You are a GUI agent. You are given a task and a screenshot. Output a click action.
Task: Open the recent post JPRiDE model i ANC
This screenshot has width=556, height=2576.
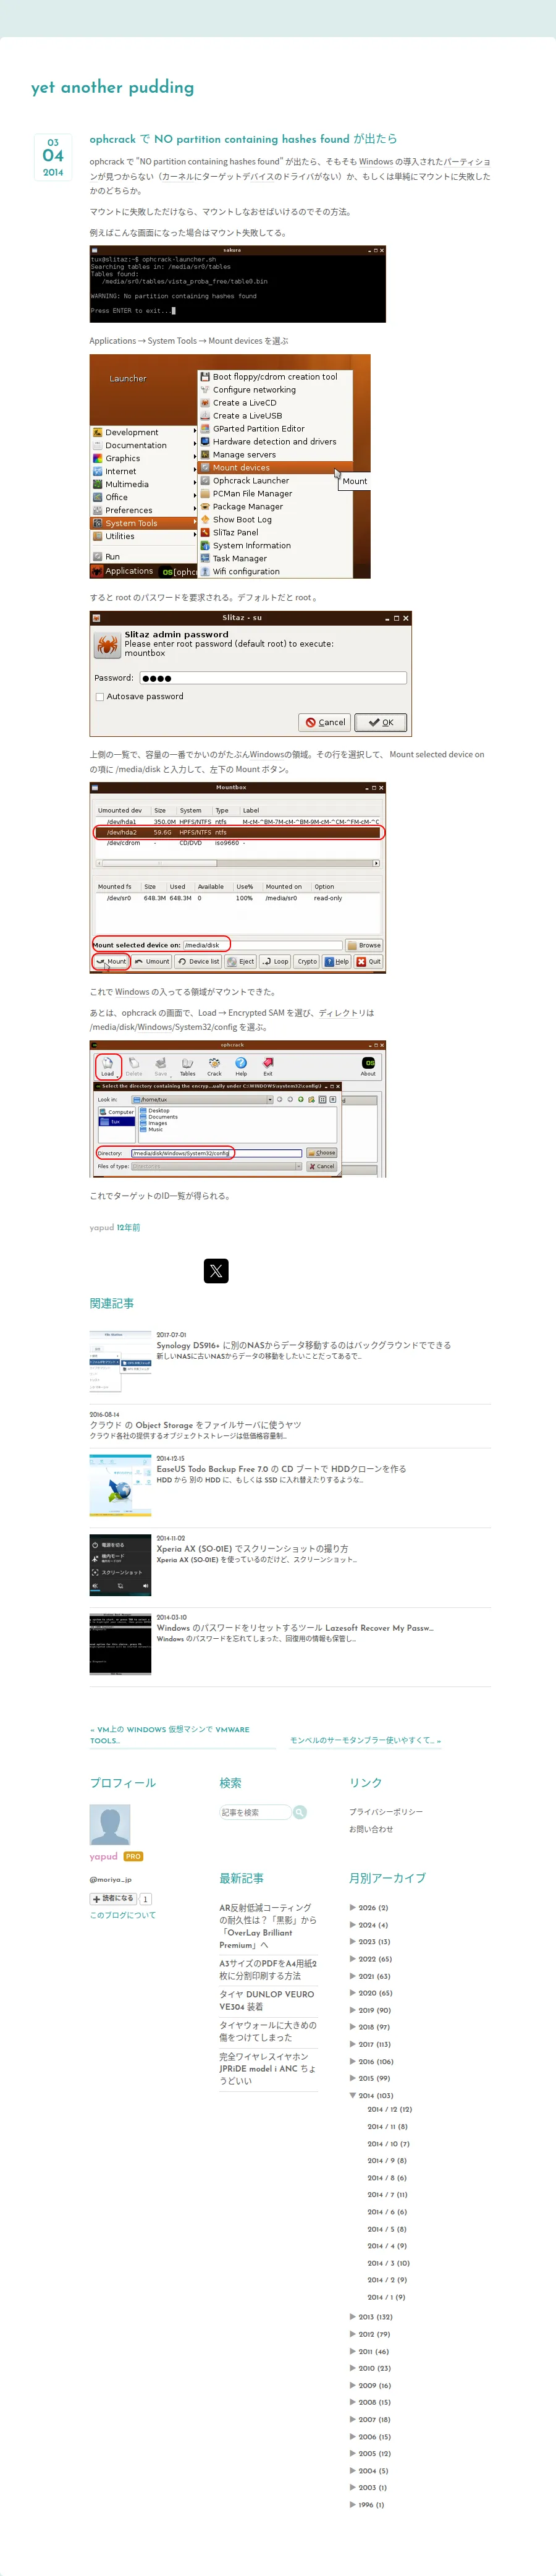click(268, 2068)
